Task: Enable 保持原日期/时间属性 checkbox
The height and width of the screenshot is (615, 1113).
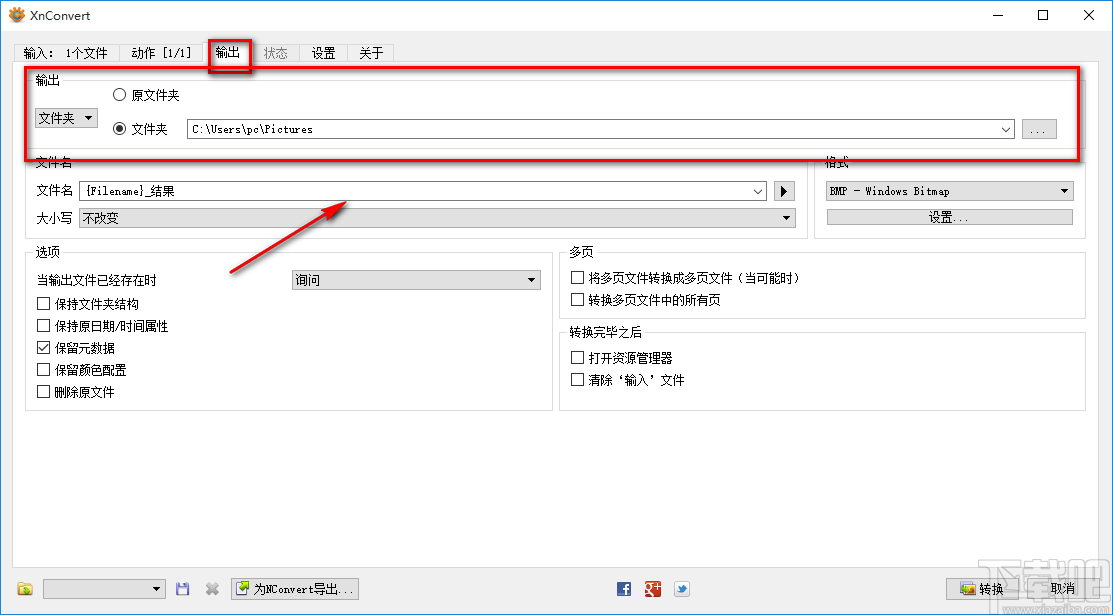Action: tap(43, 326)
